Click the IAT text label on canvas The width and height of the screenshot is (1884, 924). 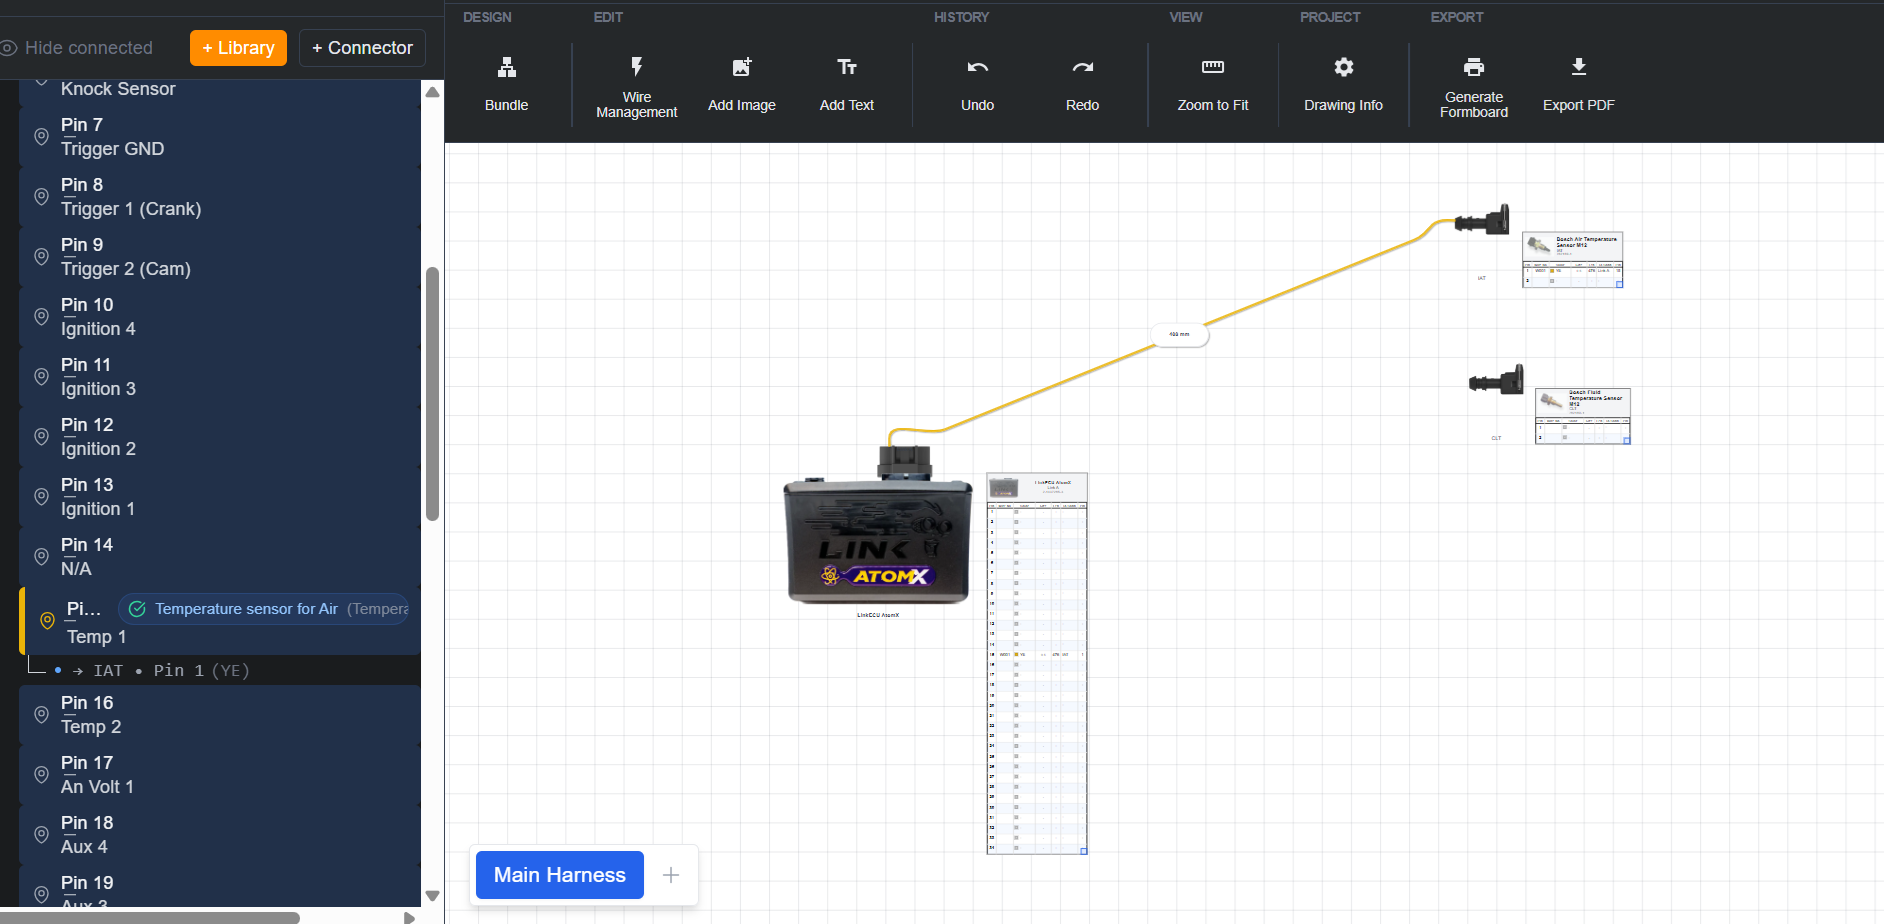pos(1482,278)
